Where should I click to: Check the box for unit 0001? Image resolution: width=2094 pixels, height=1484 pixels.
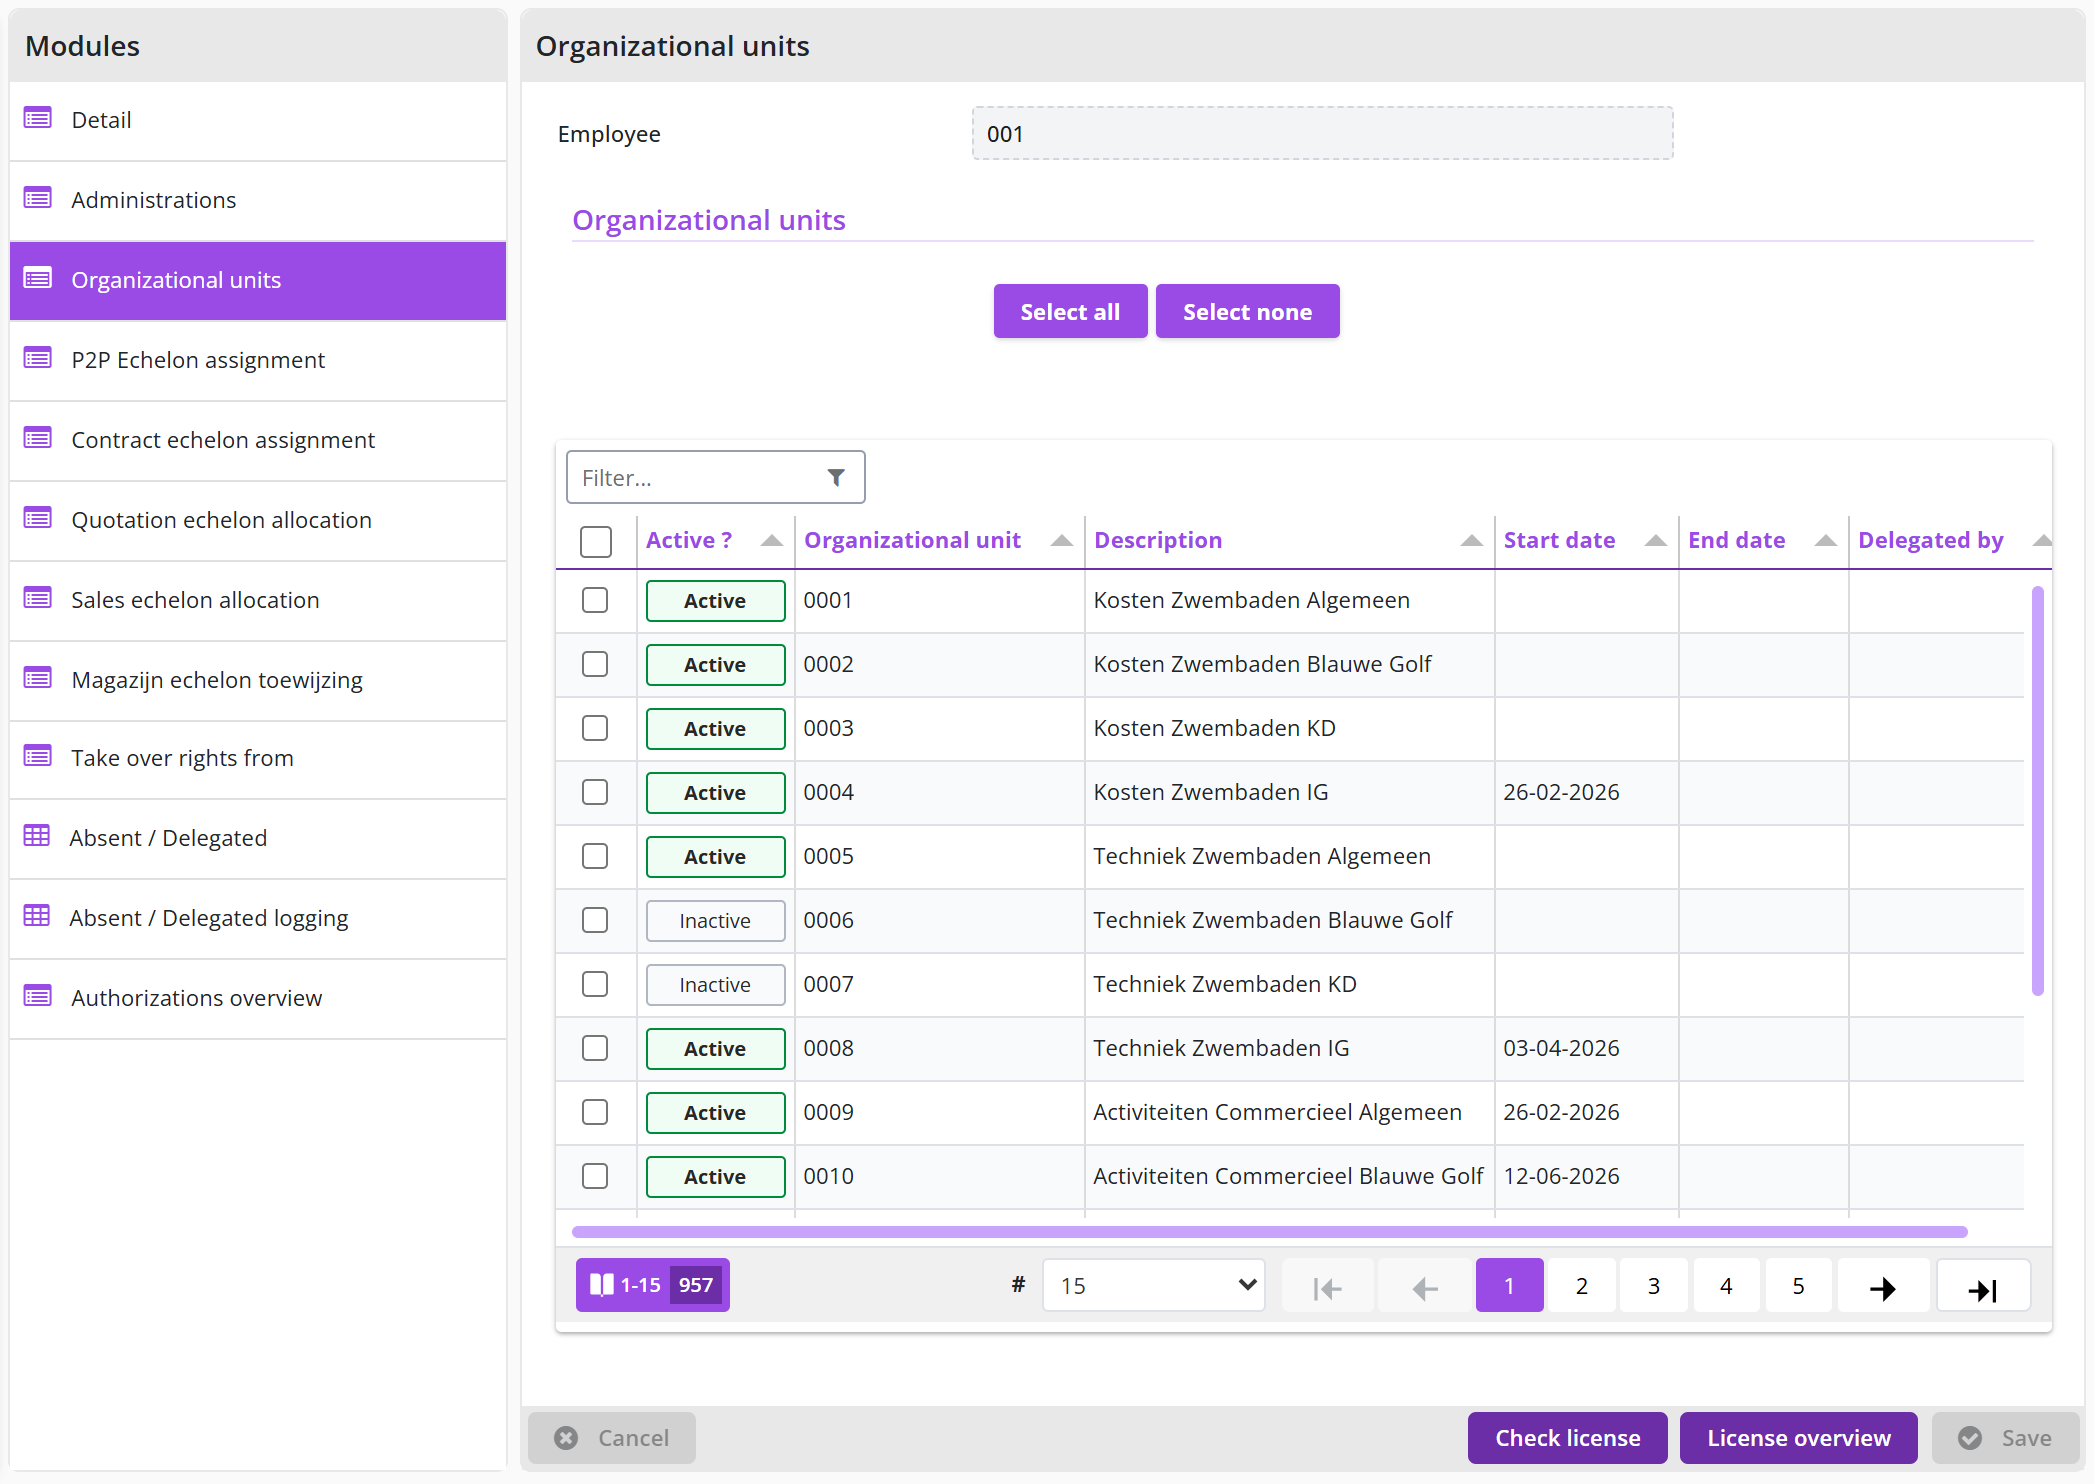tap(595, 600)
